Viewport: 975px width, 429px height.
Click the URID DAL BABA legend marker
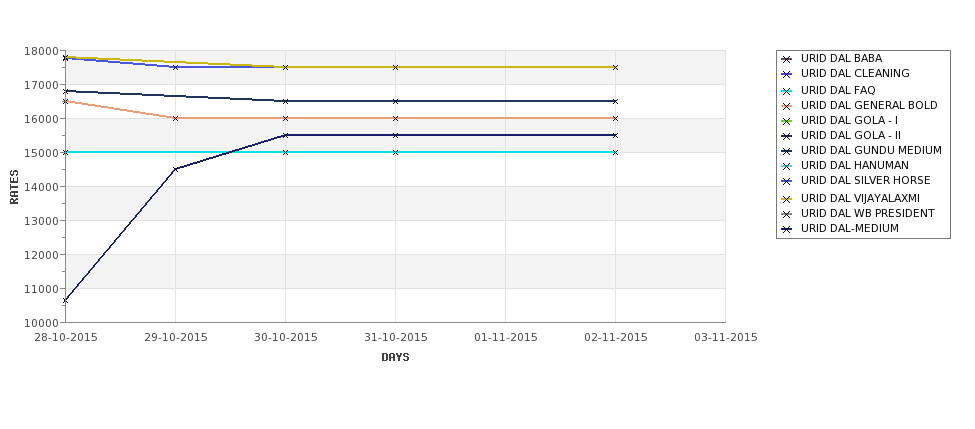tap(787, 59)
